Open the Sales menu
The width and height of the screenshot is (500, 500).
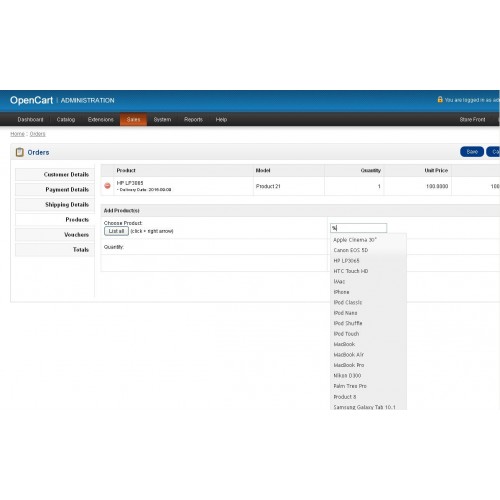[x=133, y=120]
